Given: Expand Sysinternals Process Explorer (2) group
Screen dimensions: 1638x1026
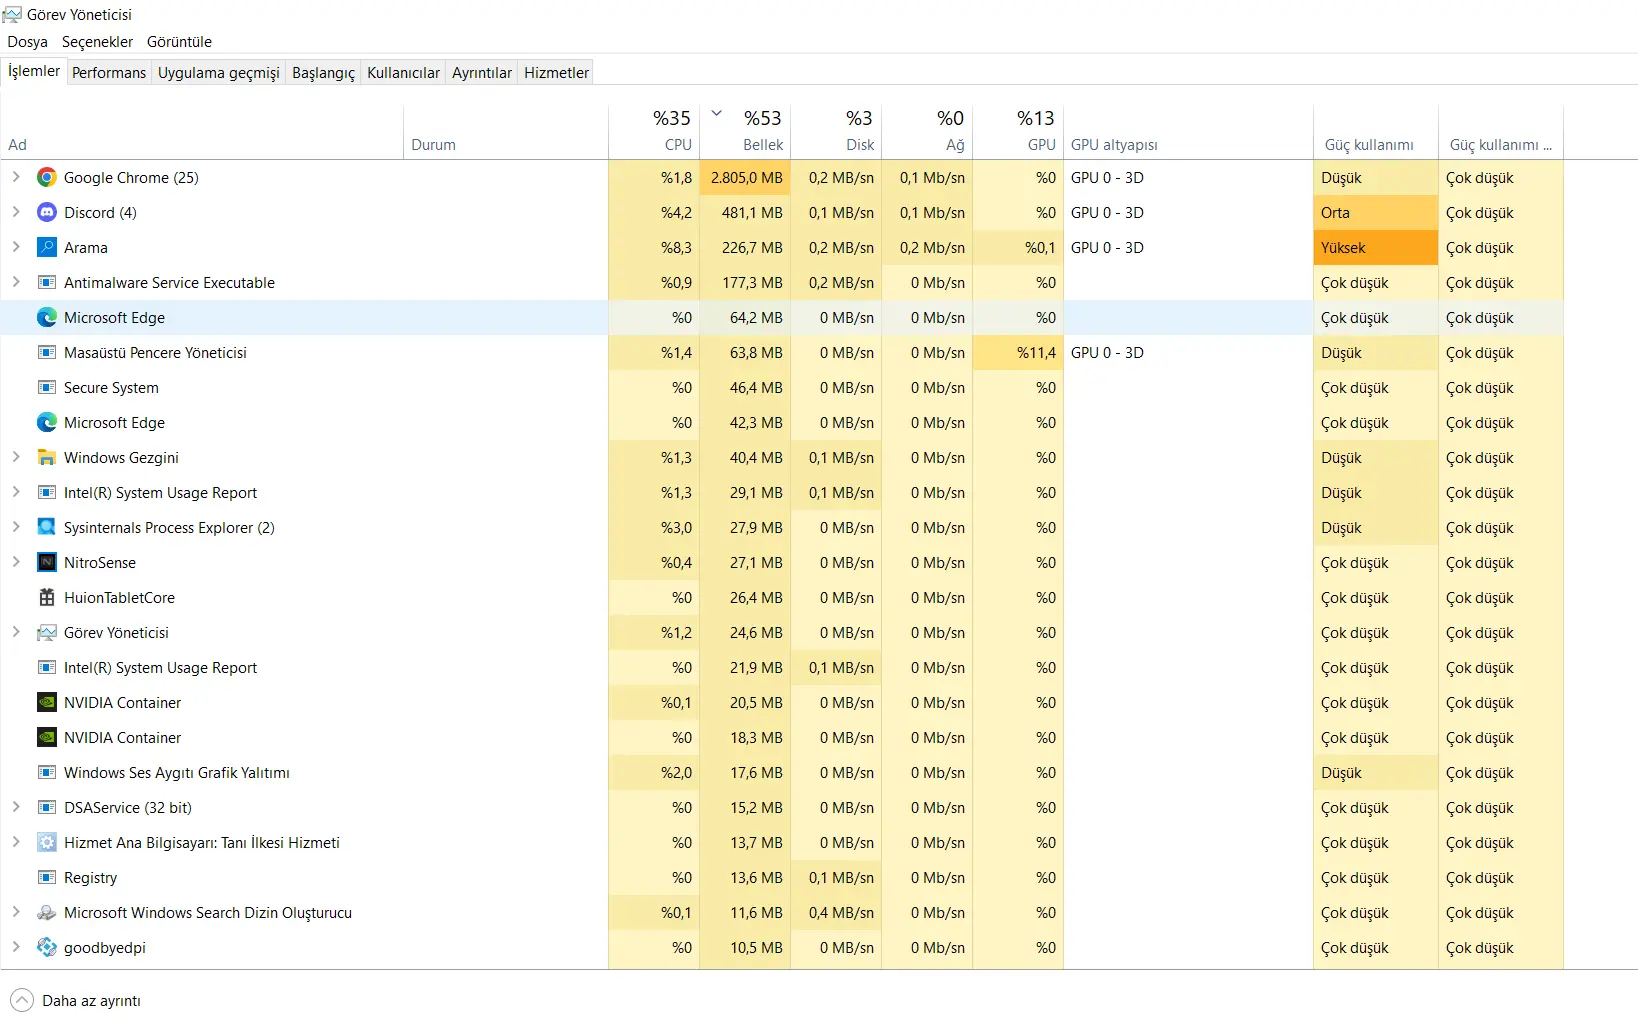Looking at the screenshot, I should click(16, 527).
